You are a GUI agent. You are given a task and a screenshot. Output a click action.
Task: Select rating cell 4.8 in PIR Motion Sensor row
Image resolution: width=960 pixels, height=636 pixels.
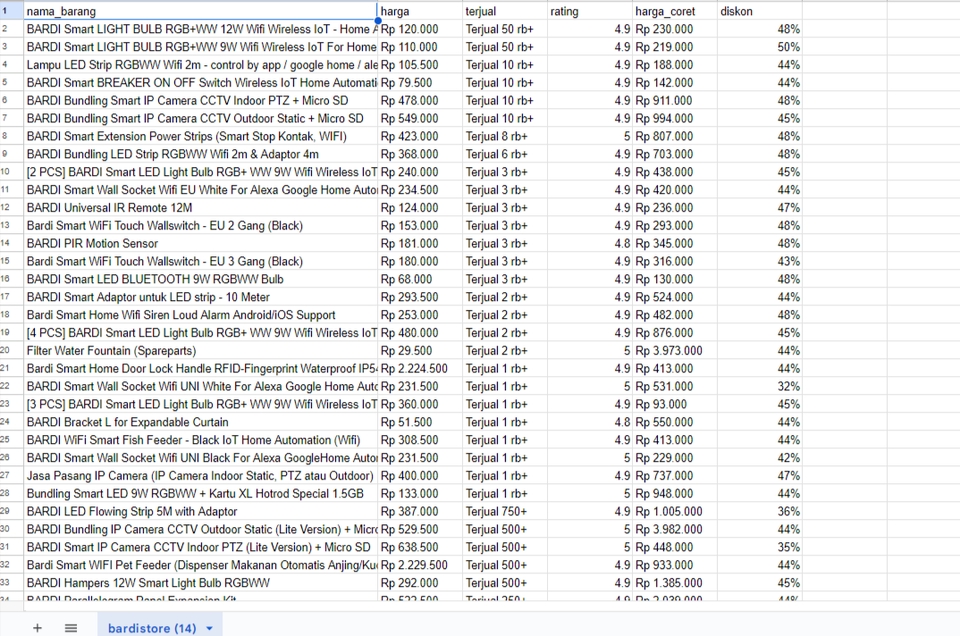point(590,244)
